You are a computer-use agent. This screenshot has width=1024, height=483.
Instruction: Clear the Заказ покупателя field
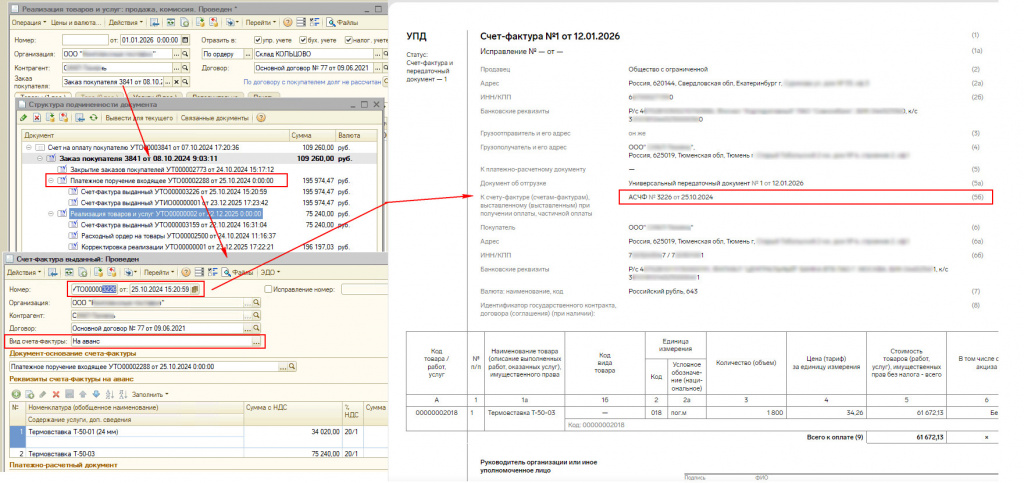click(176, 82)
